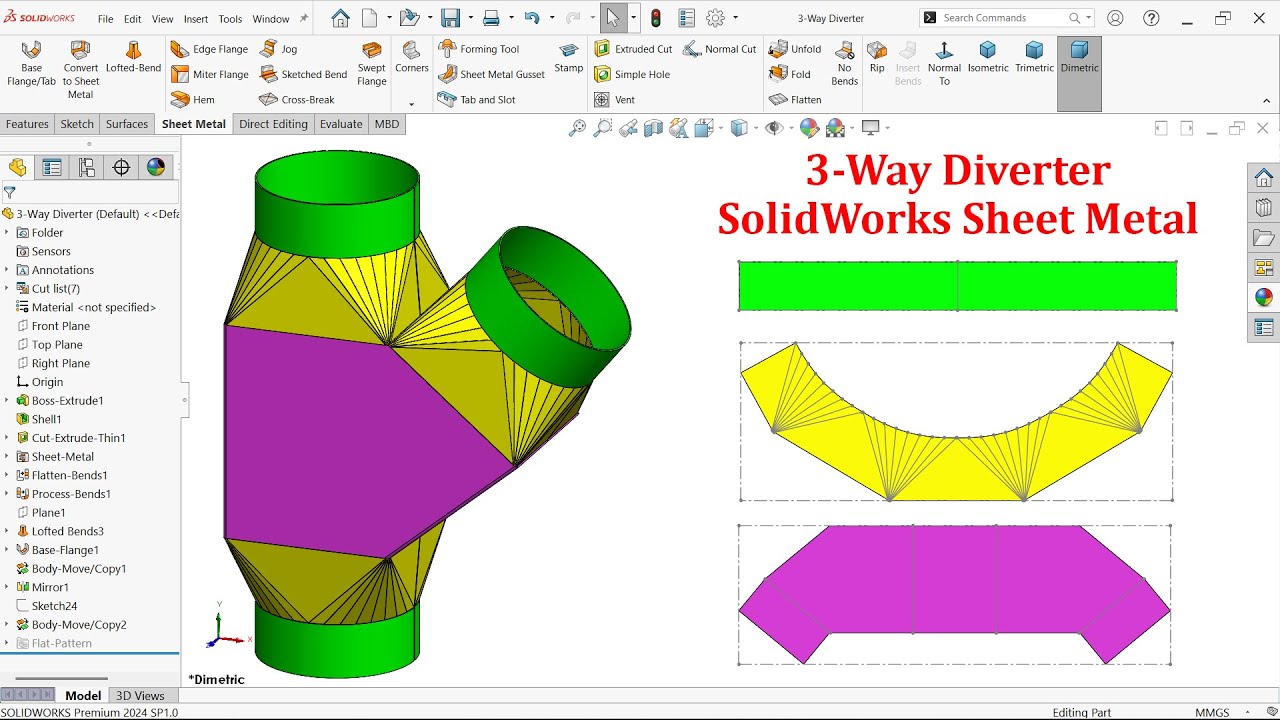Expand the Mirror1 feature
The image size is (1280, 720).
point(6,587)
